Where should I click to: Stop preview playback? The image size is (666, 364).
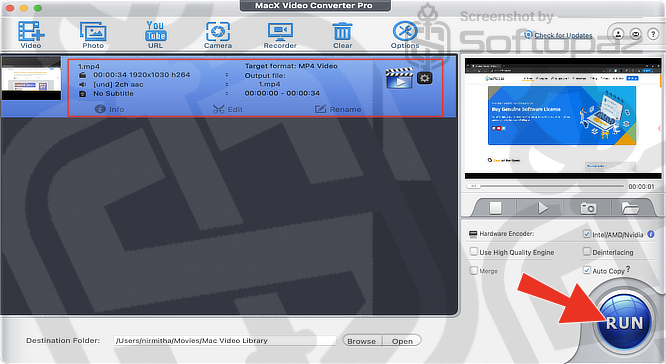pyautogui.click(x=495, y=208)
